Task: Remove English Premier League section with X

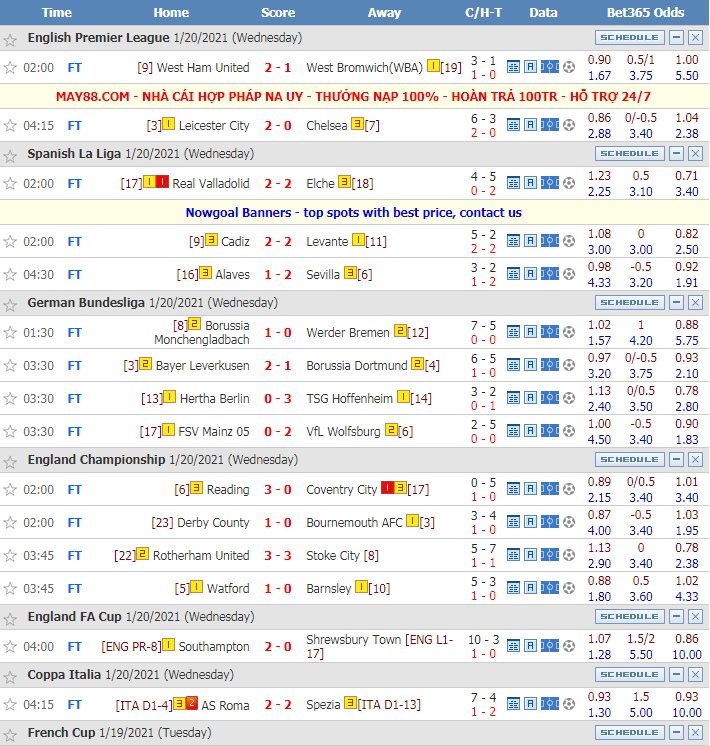Action: tap(695, 38)
